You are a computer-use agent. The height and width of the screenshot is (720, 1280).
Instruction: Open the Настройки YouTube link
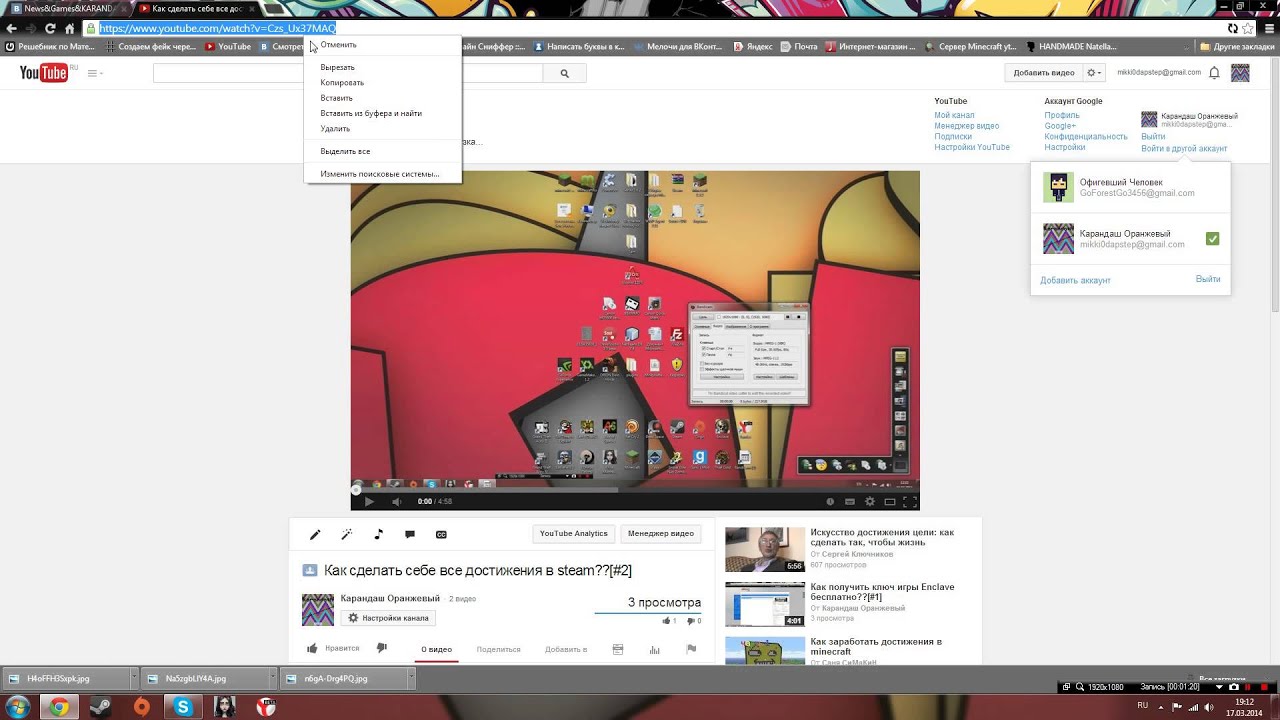972,147
